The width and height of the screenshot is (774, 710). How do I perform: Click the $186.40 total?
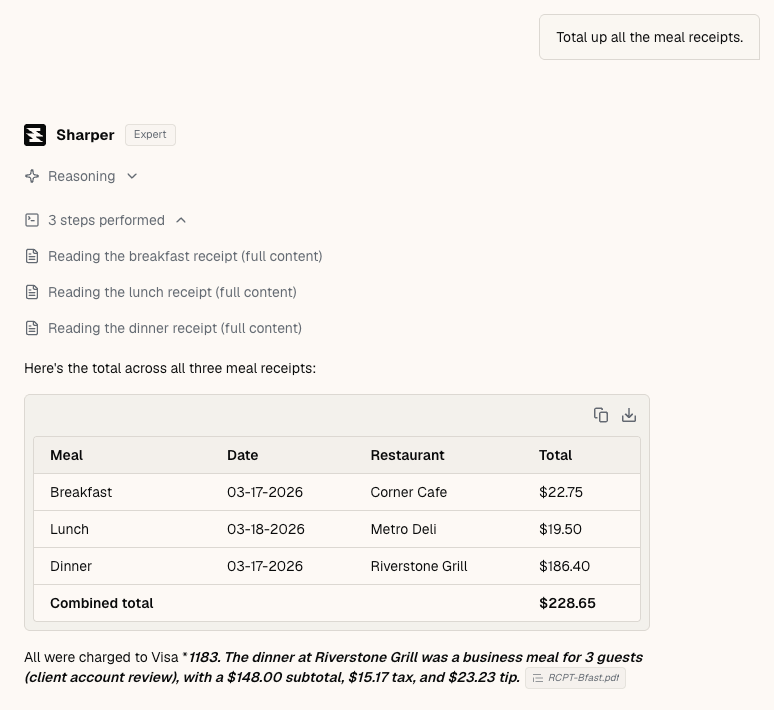564,566
